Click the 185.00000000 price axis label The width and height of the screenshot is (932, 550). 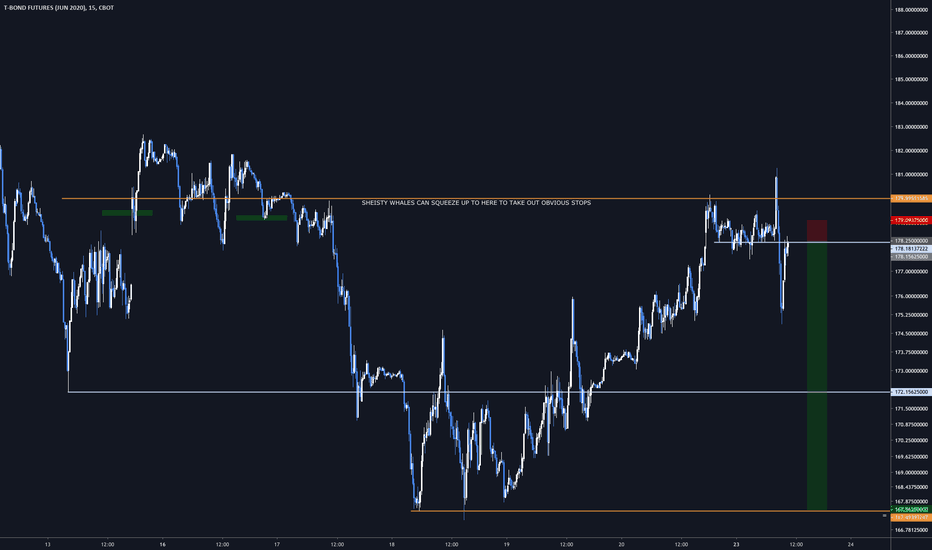(x=912, y=79)
